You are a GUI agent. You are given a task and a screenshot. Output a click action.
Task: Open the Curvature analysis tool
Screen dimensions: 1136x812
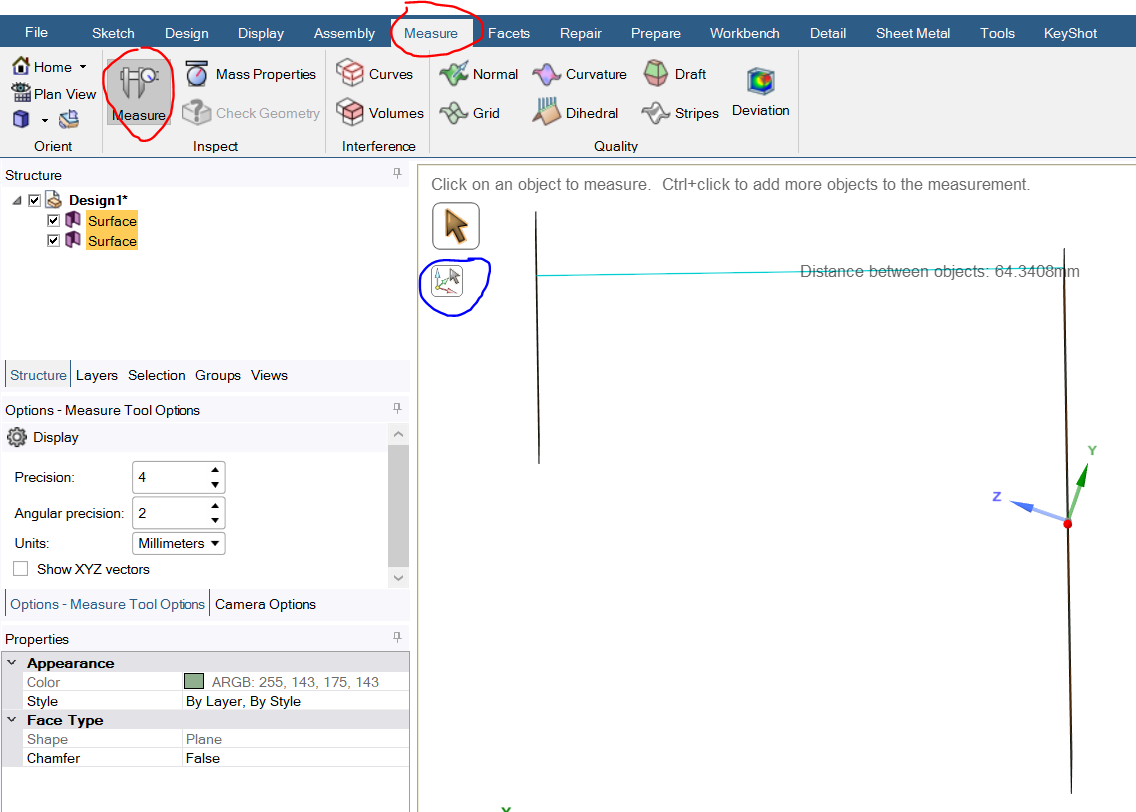point(580,74)
